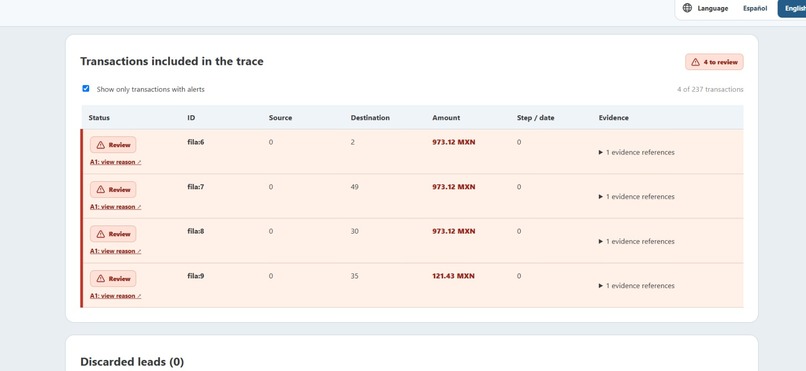806x371 pixels.
Task: Click warning triangle in fila:7 Review badge
Action: click(101, 190)
